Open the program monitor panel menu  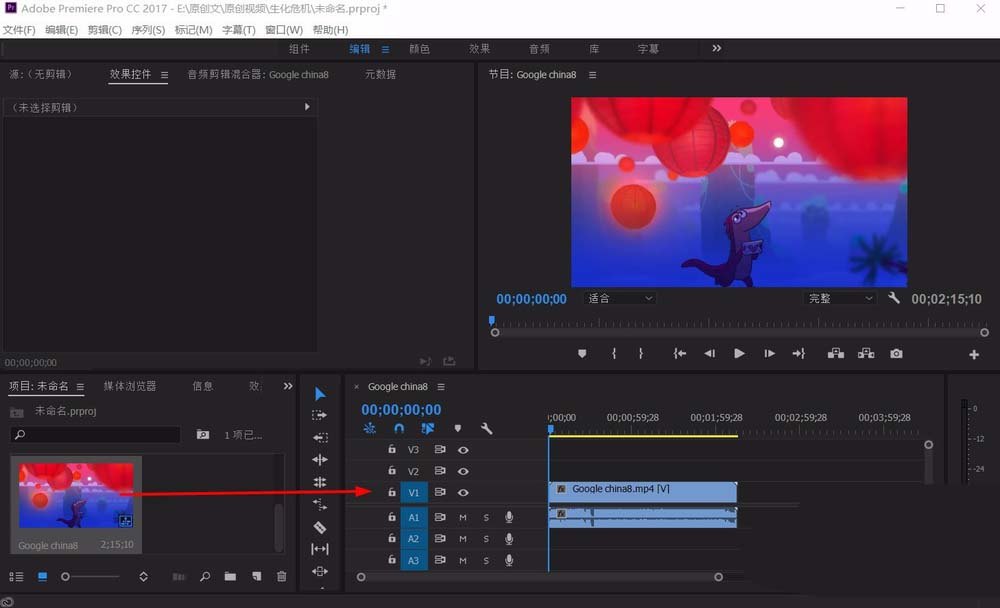tap(592, 75)
